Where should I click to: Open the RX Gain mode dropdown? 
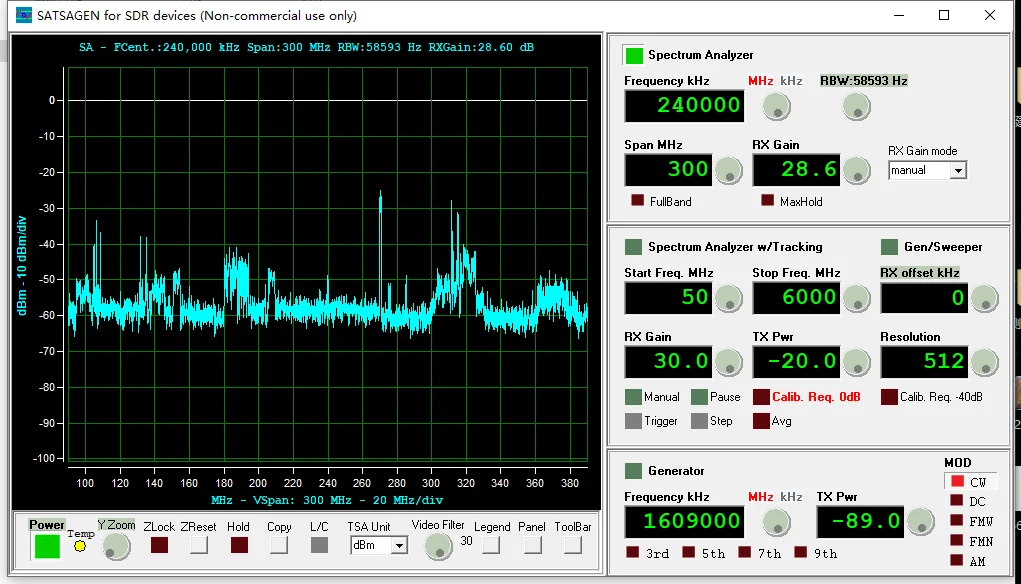click(927, 170)
